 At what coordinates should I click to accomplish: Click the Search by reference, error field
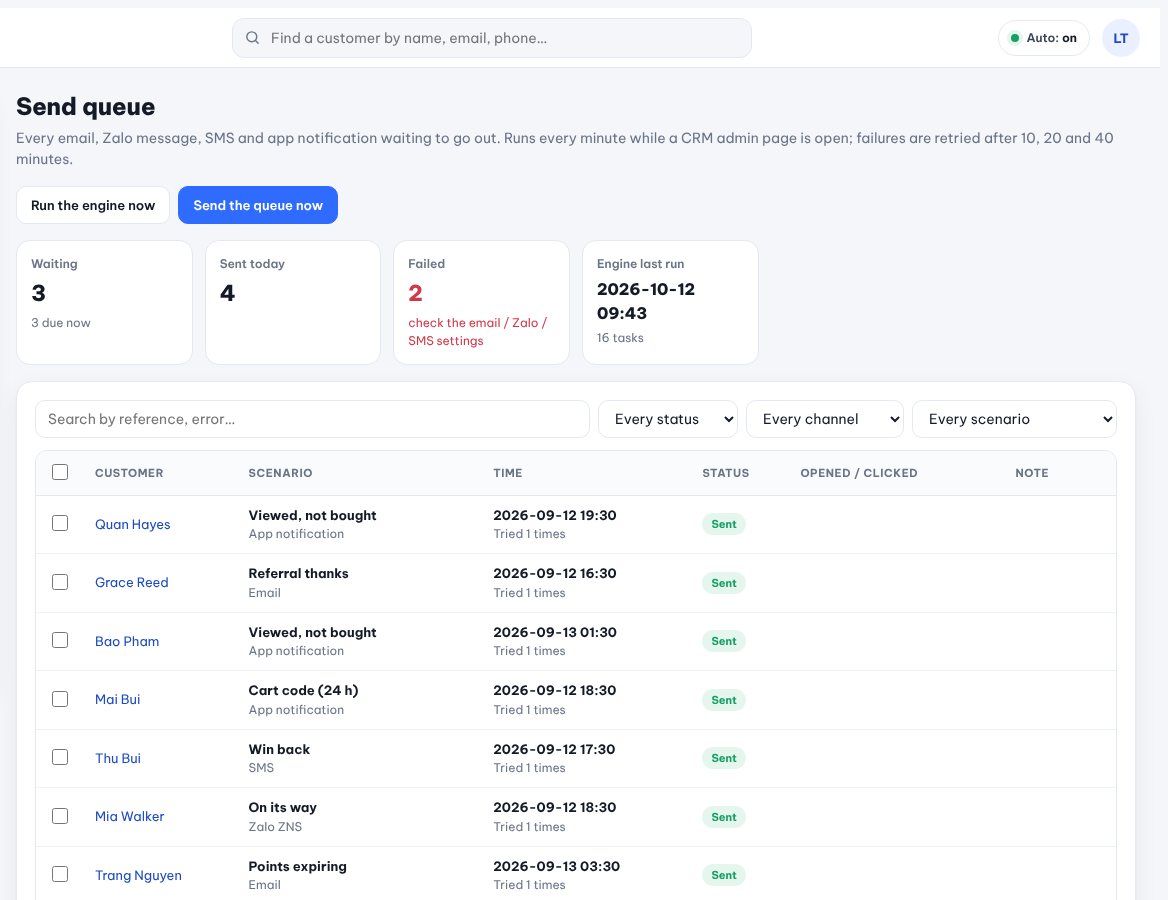click(312, 419)
